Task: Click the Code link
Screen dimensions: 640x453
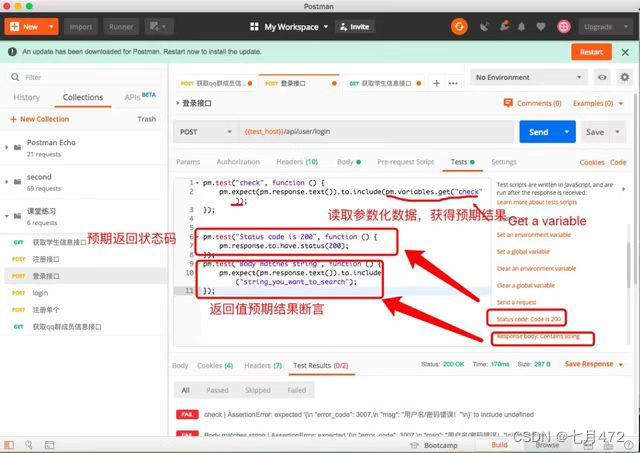Action: pyautogui.click(x=618, y=162)
